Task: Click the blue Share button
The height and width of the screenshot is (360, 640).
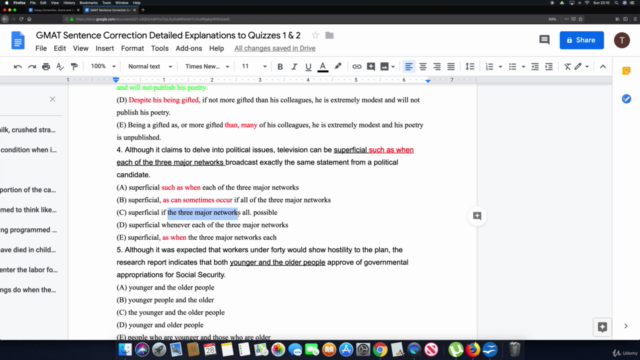Action: [581, 40]
